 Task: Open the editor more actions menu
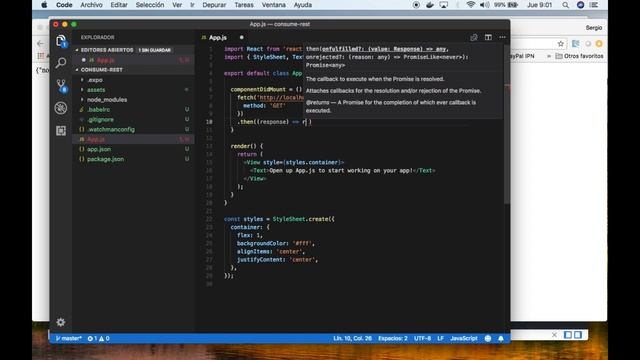coord(502,37)
